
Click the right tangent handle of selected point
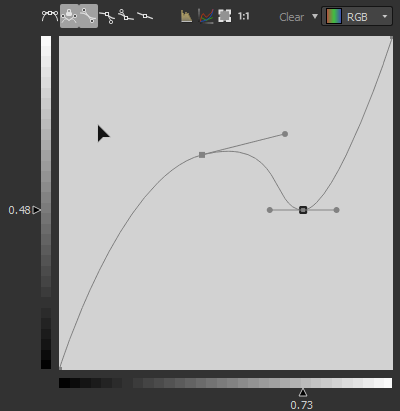336,210
